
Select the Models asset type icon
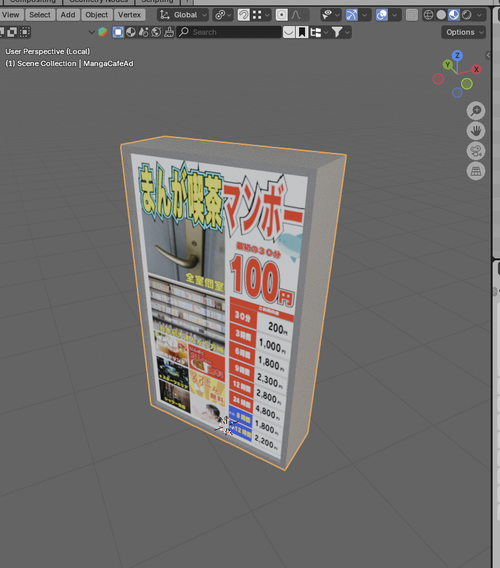[x=118, y=32]
